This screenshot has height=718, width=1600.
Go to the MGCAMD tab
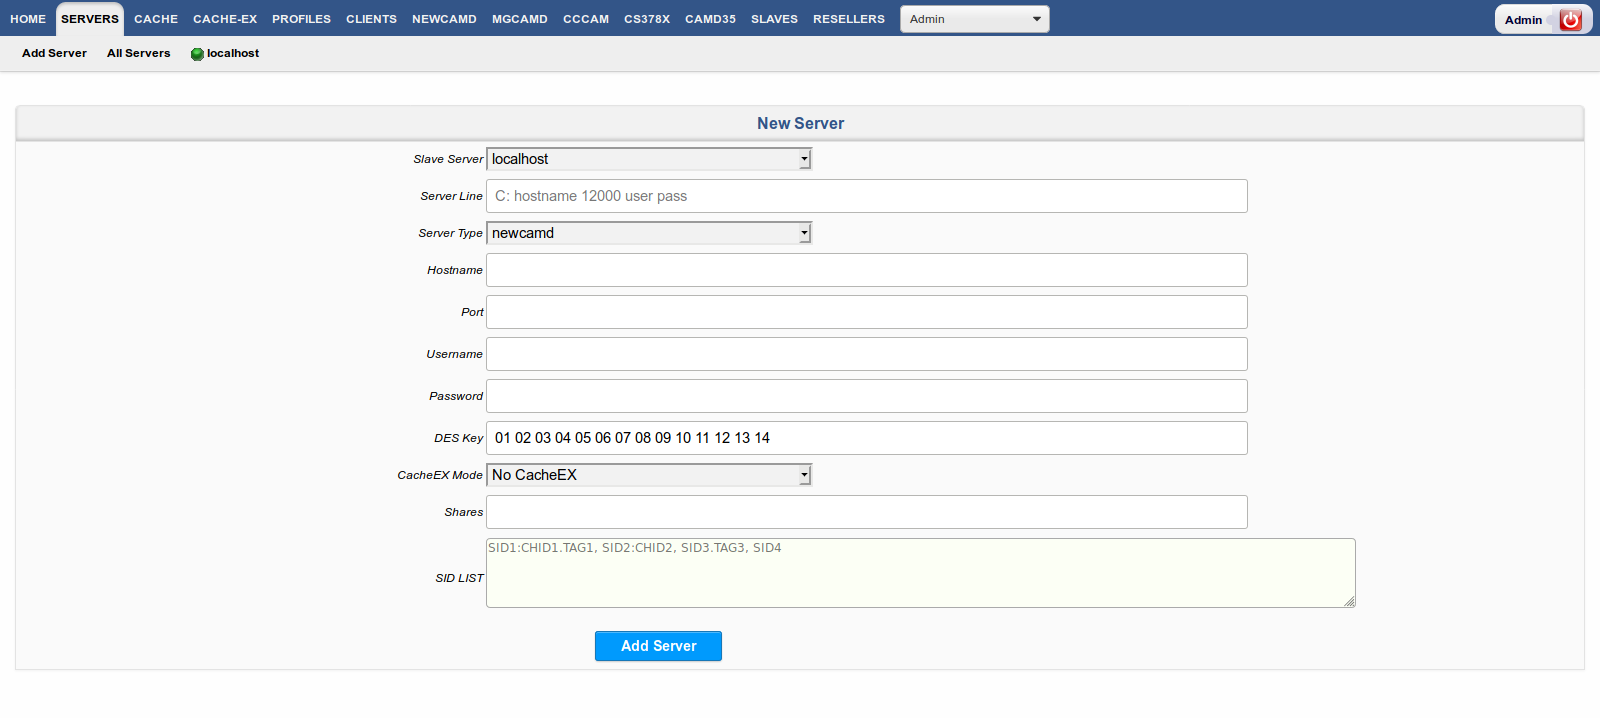[x=520, y=19]
